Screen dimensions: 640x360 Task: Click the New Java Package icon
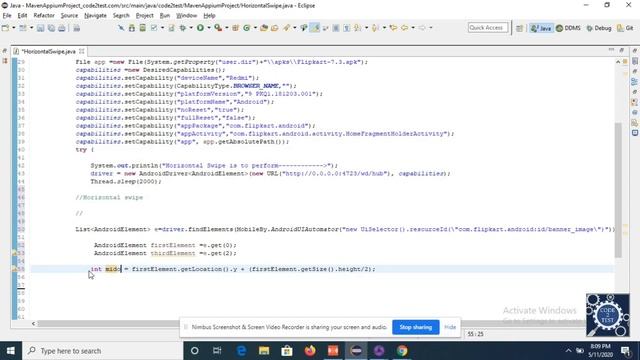tap(236, 28)
